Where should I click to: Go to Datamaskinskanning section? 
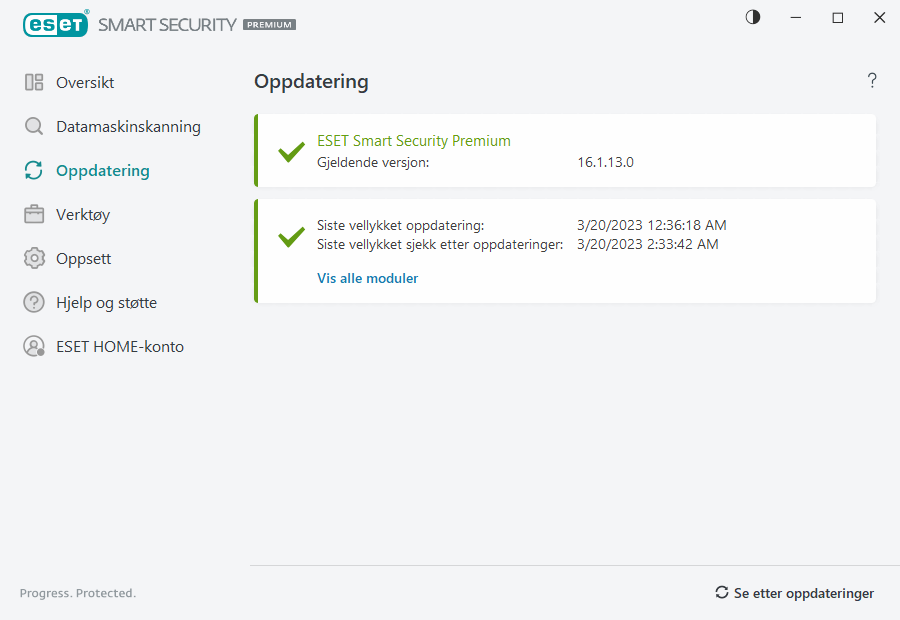(128, 127)
